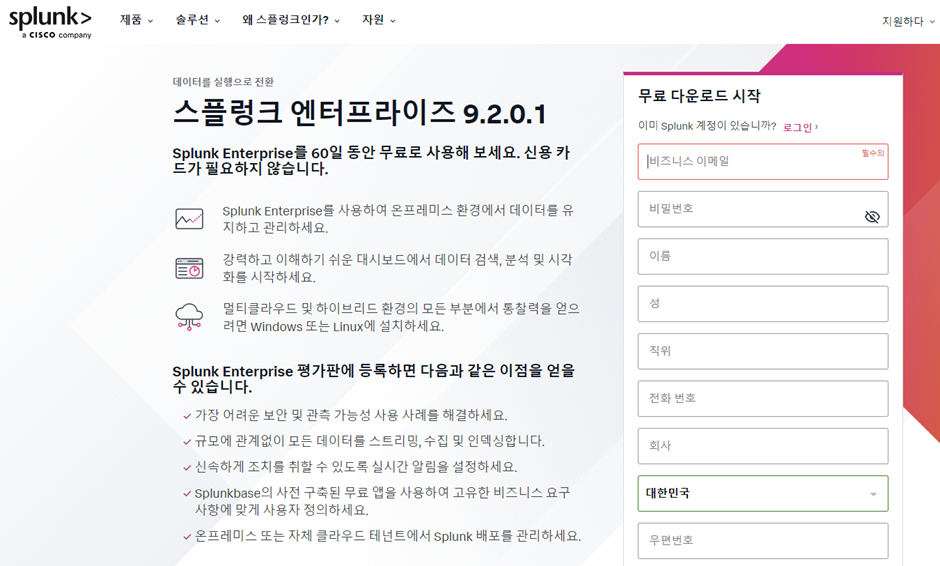Click the 로그인 link
940x566 pixels.
click(x=800, y=127)
